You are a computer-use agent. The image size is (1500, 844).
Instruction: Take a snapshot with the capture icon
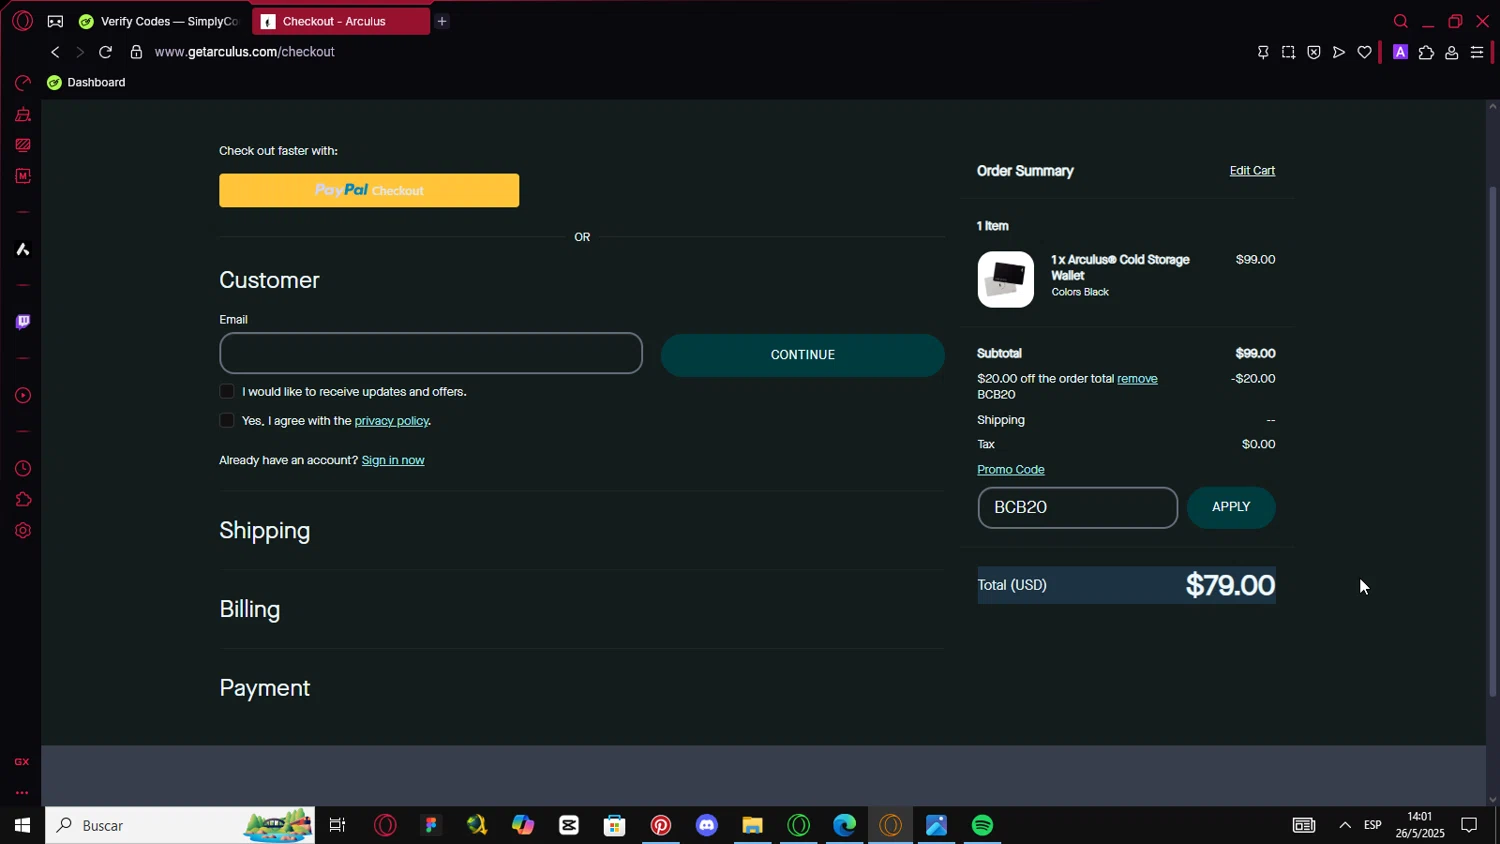(x=1288, y=52)
